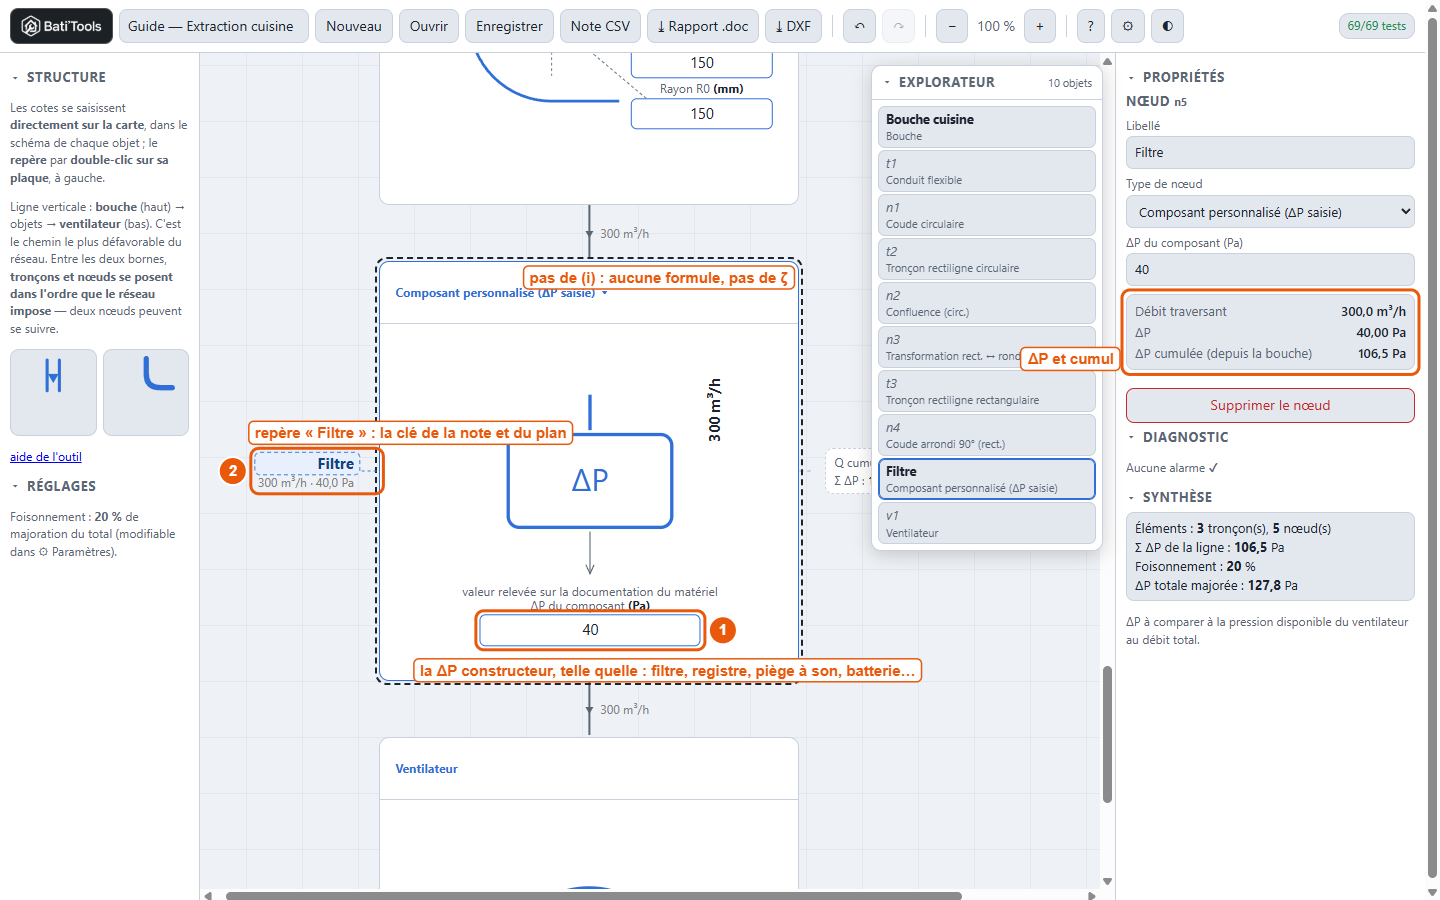This screenshot has height=900, width=1440.
Task: Click the undo arrow icon
Action: tap(860, 26)
